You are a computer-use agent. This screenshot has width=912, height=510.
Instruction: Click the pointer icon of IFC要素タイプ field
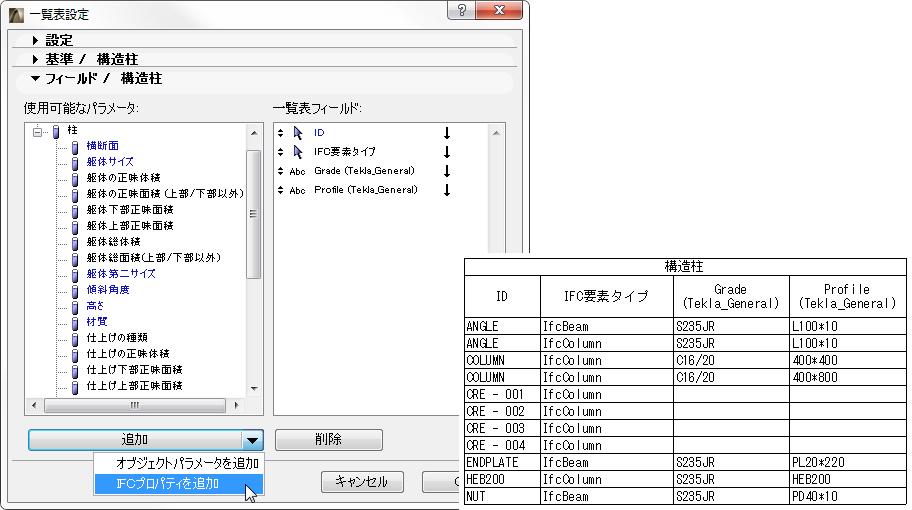(298, 152)
